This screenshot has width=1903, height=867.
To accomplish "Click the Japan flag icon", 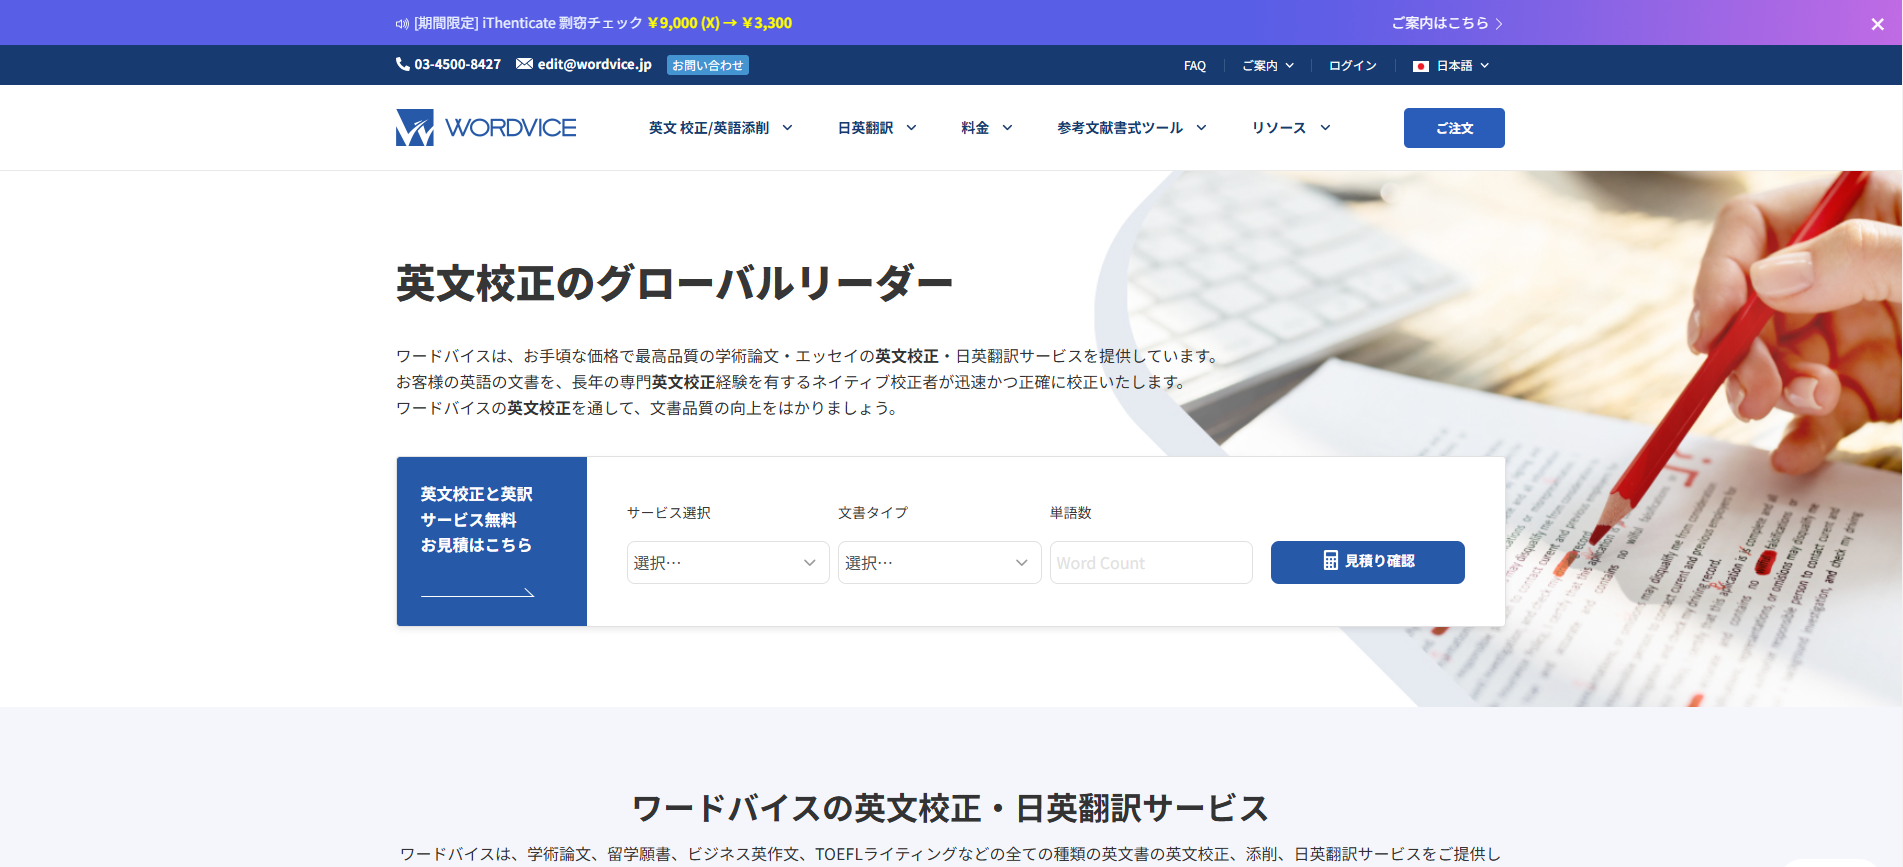I will (x=1420, y=66).
